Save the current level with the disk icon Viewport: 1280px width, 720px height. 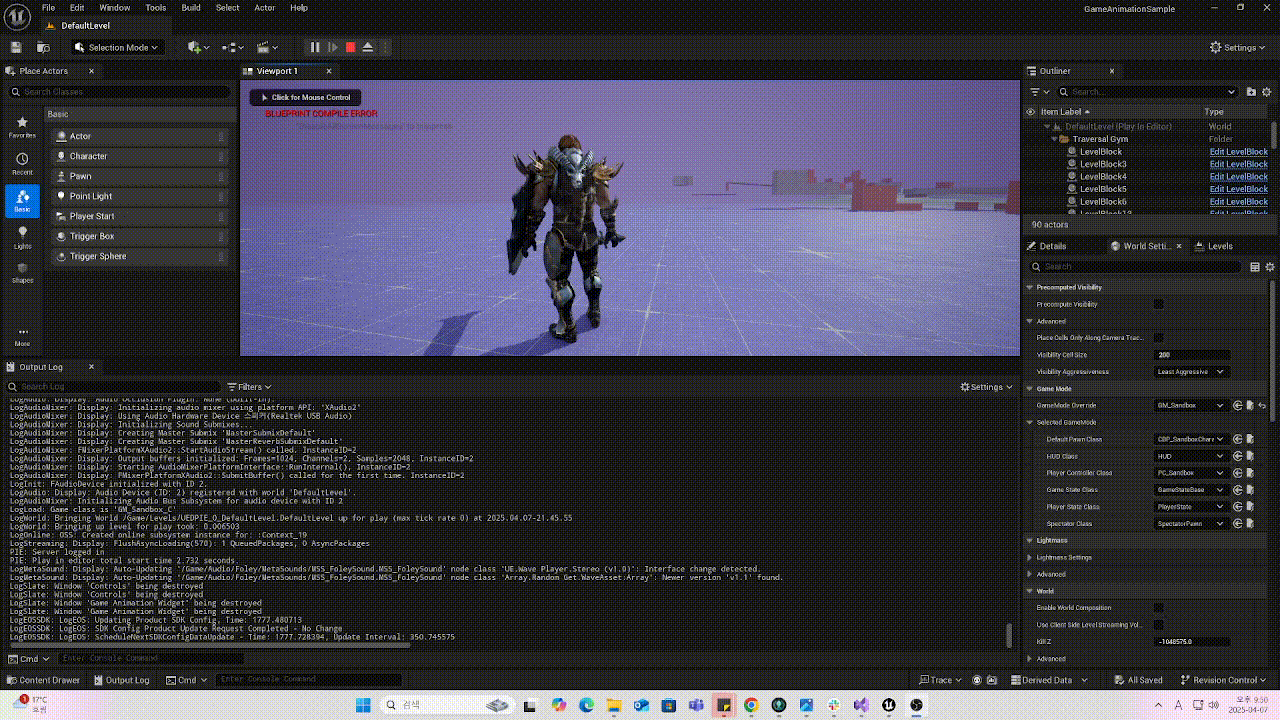[x=16, y=47]
